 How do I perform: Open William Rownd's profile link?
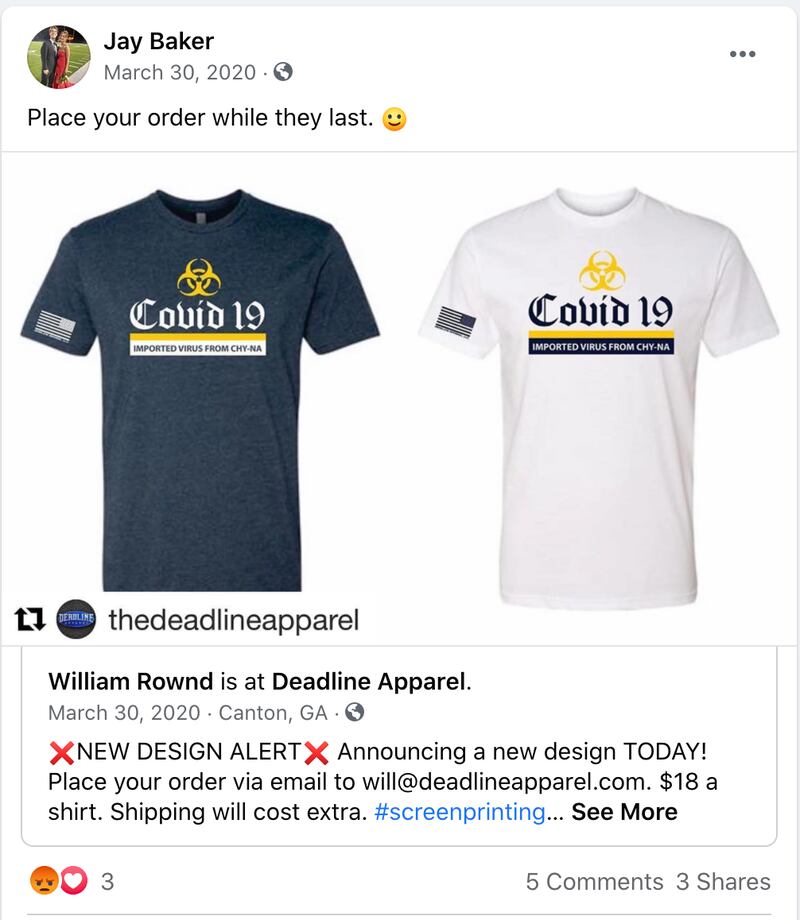(130, 682)
